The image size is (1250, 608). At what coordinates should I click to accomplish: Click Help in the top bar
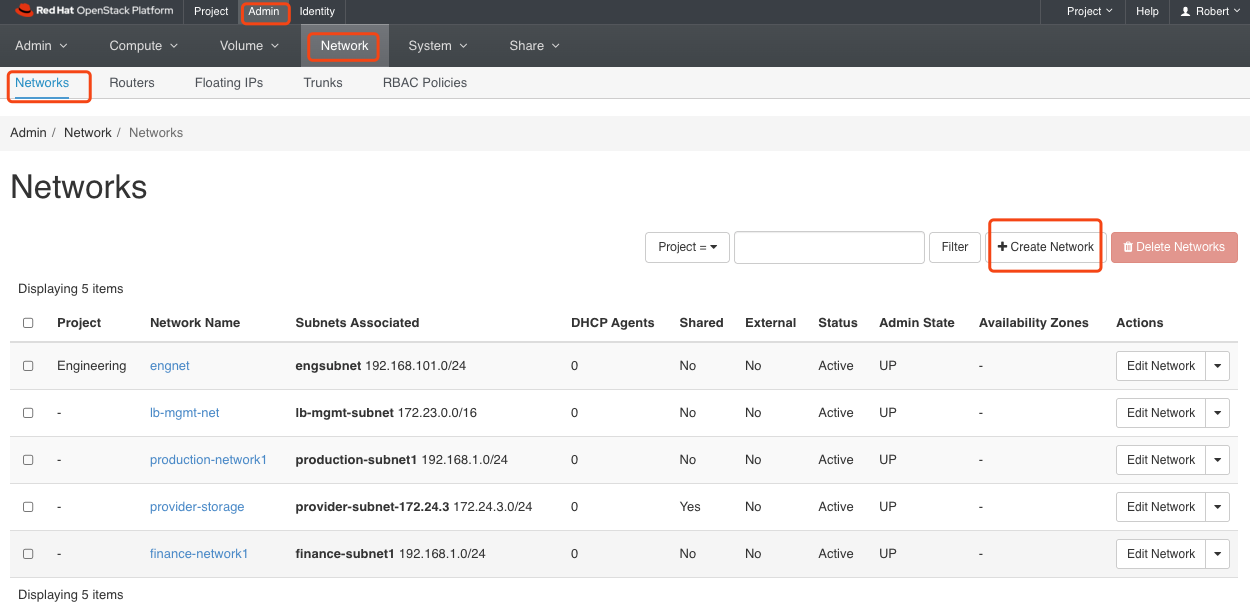1146,11
